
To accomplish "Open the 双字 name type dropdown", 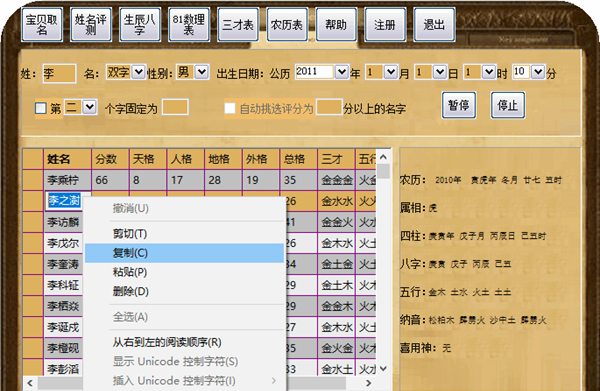I will coord(138,72).
